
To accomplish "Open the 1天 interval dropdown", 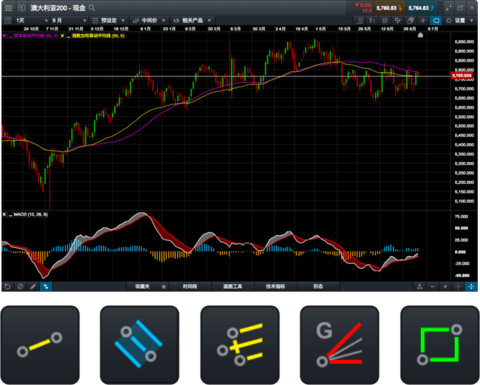I will click(x=32, y=21).
